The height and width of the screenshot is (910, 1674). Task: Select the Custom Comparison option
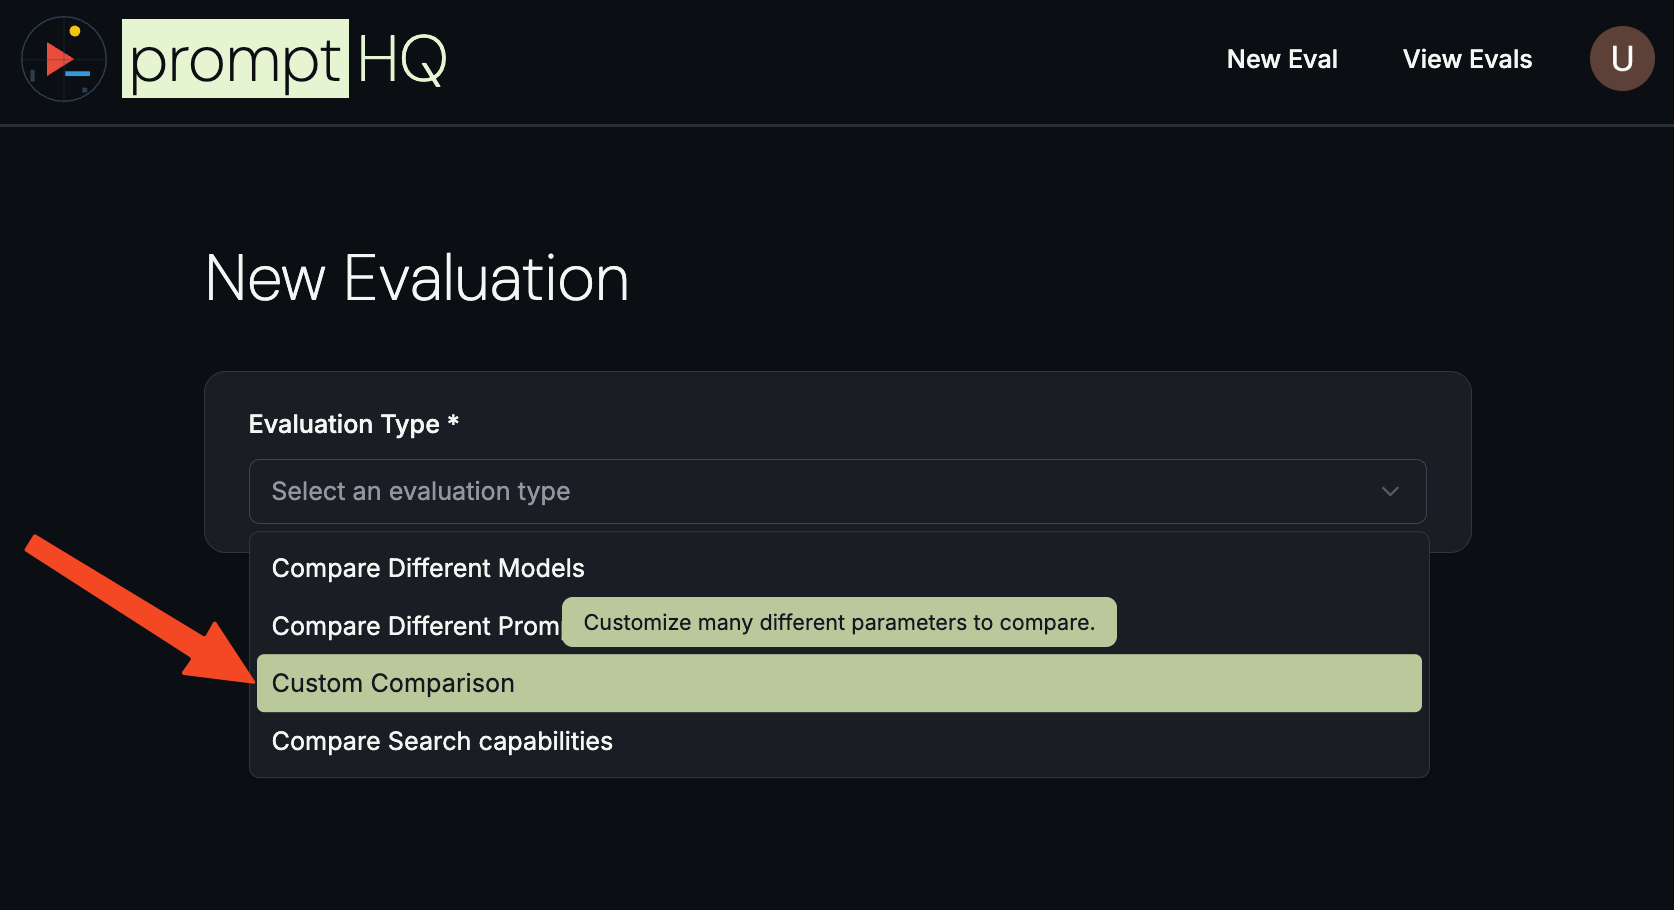pos(393,683)
